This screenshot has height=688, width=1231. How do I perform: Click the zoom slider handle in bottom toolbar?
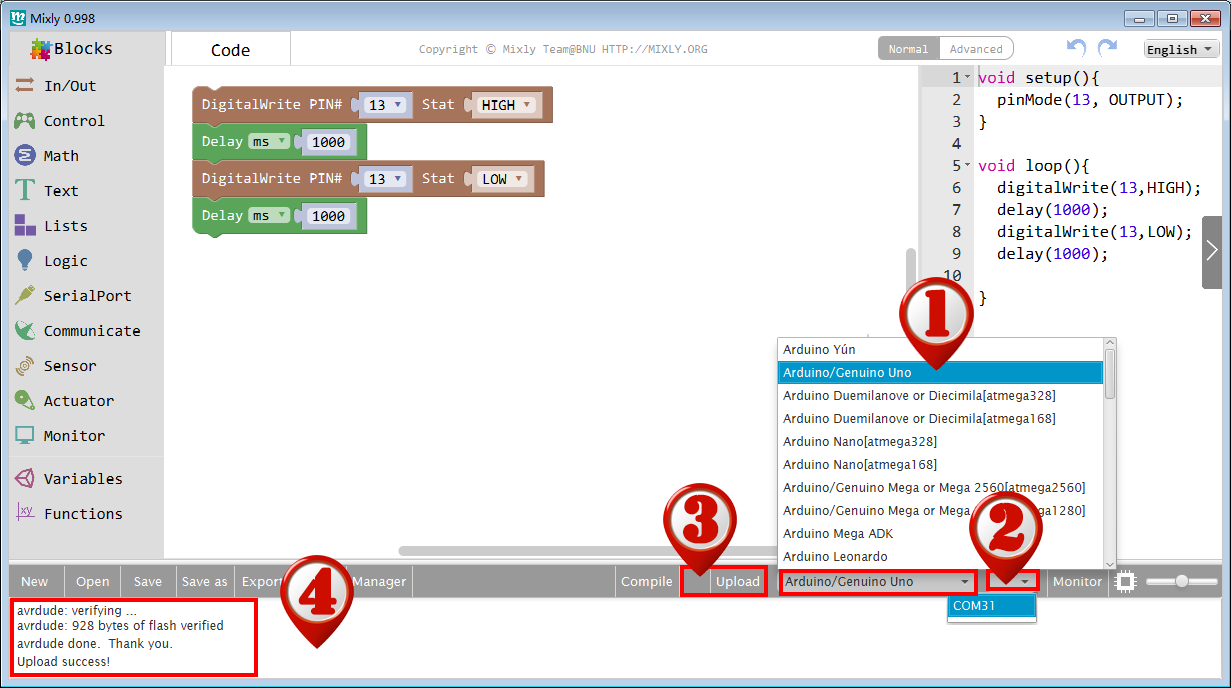(x=1182, y=581)
